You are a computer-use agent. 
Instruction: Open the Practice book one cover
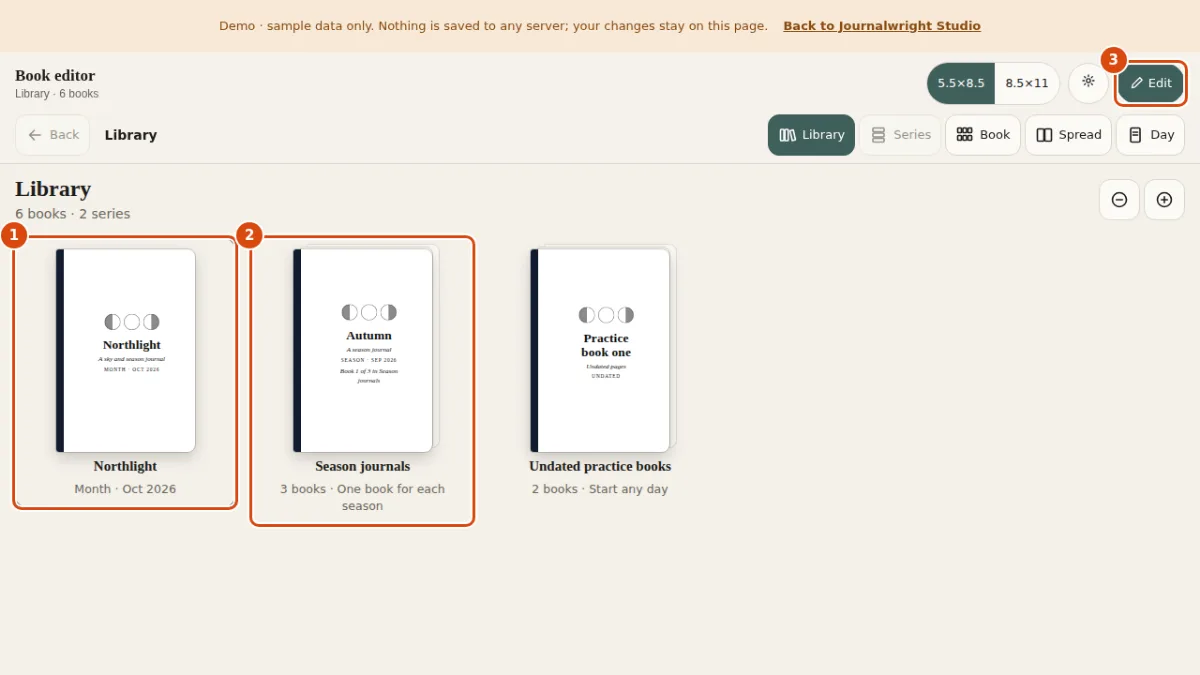(600, 350)
